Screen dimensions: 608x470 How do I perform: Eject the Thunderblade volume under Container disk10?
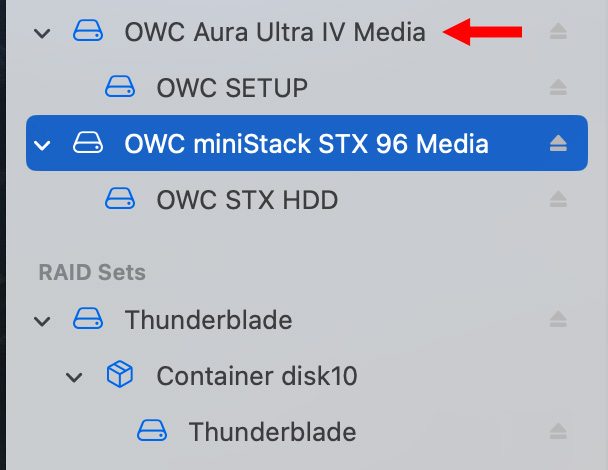click(558, 432)
